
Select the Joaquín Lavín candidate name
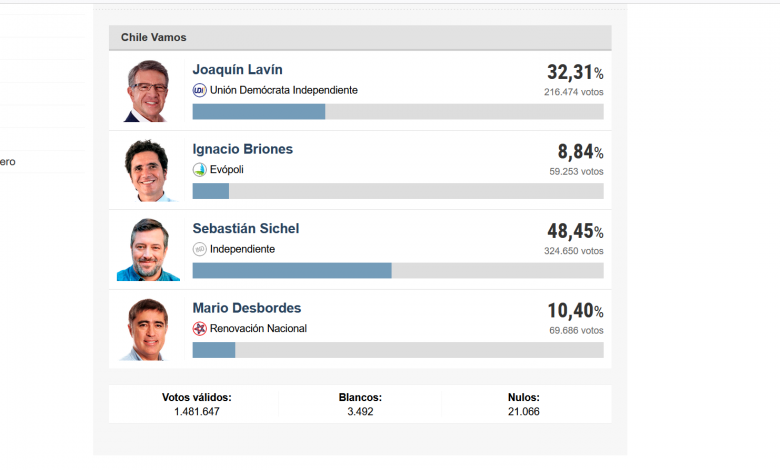point(237,70)
